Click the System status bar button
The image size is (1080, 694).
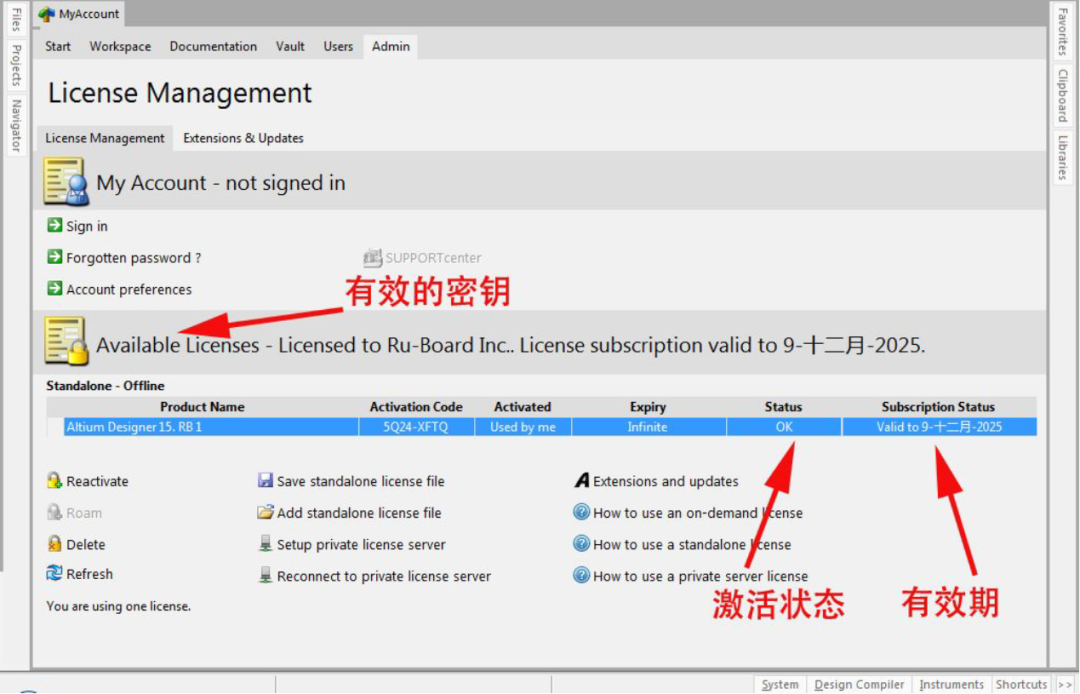click(780, 684)
